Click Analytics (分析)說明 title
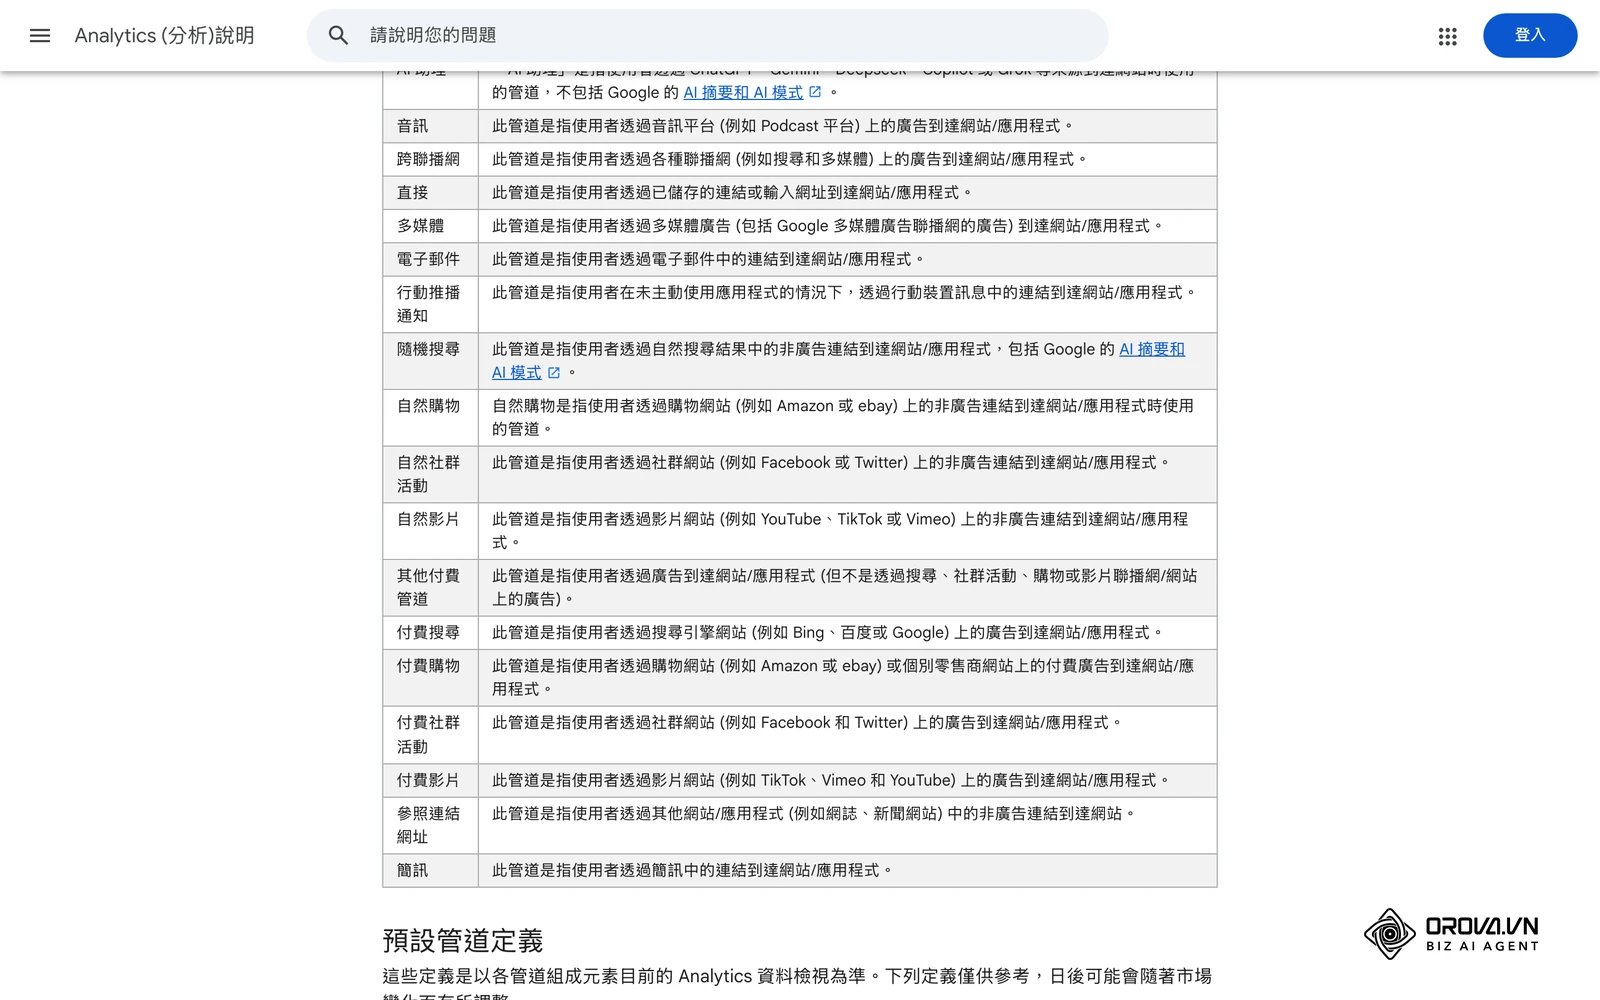 164,36
